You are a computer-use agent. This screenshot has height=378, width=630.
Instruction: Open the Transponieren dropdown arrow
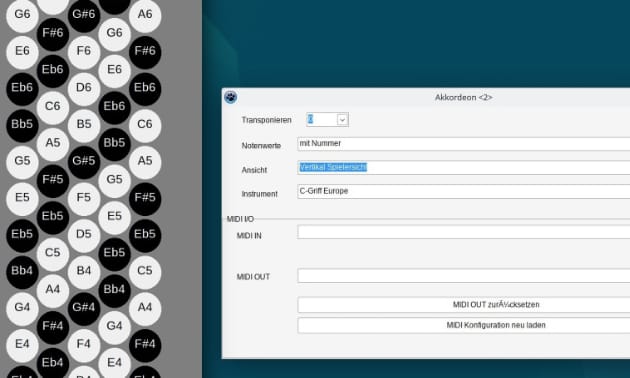(342, 120)
